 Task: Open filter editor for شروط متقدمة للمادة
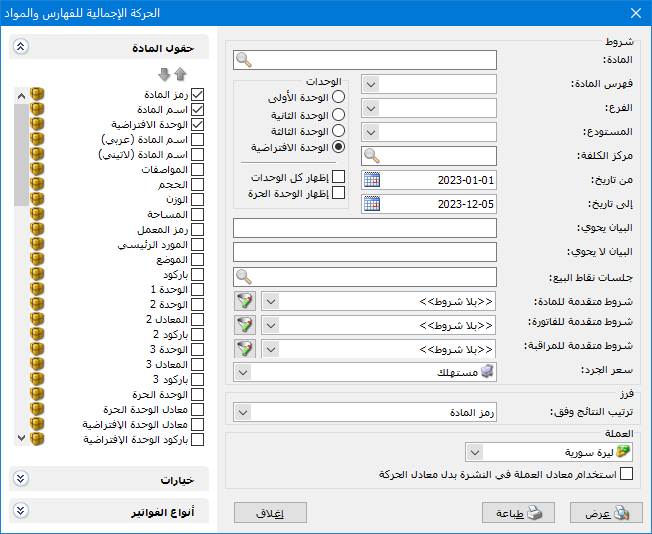pos(245,301)
